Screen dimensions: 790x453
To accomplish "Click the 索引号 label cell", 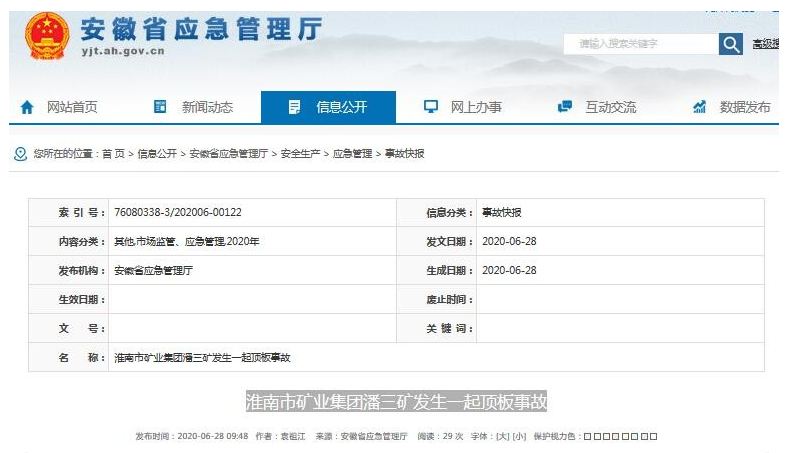I will (69, 213).
